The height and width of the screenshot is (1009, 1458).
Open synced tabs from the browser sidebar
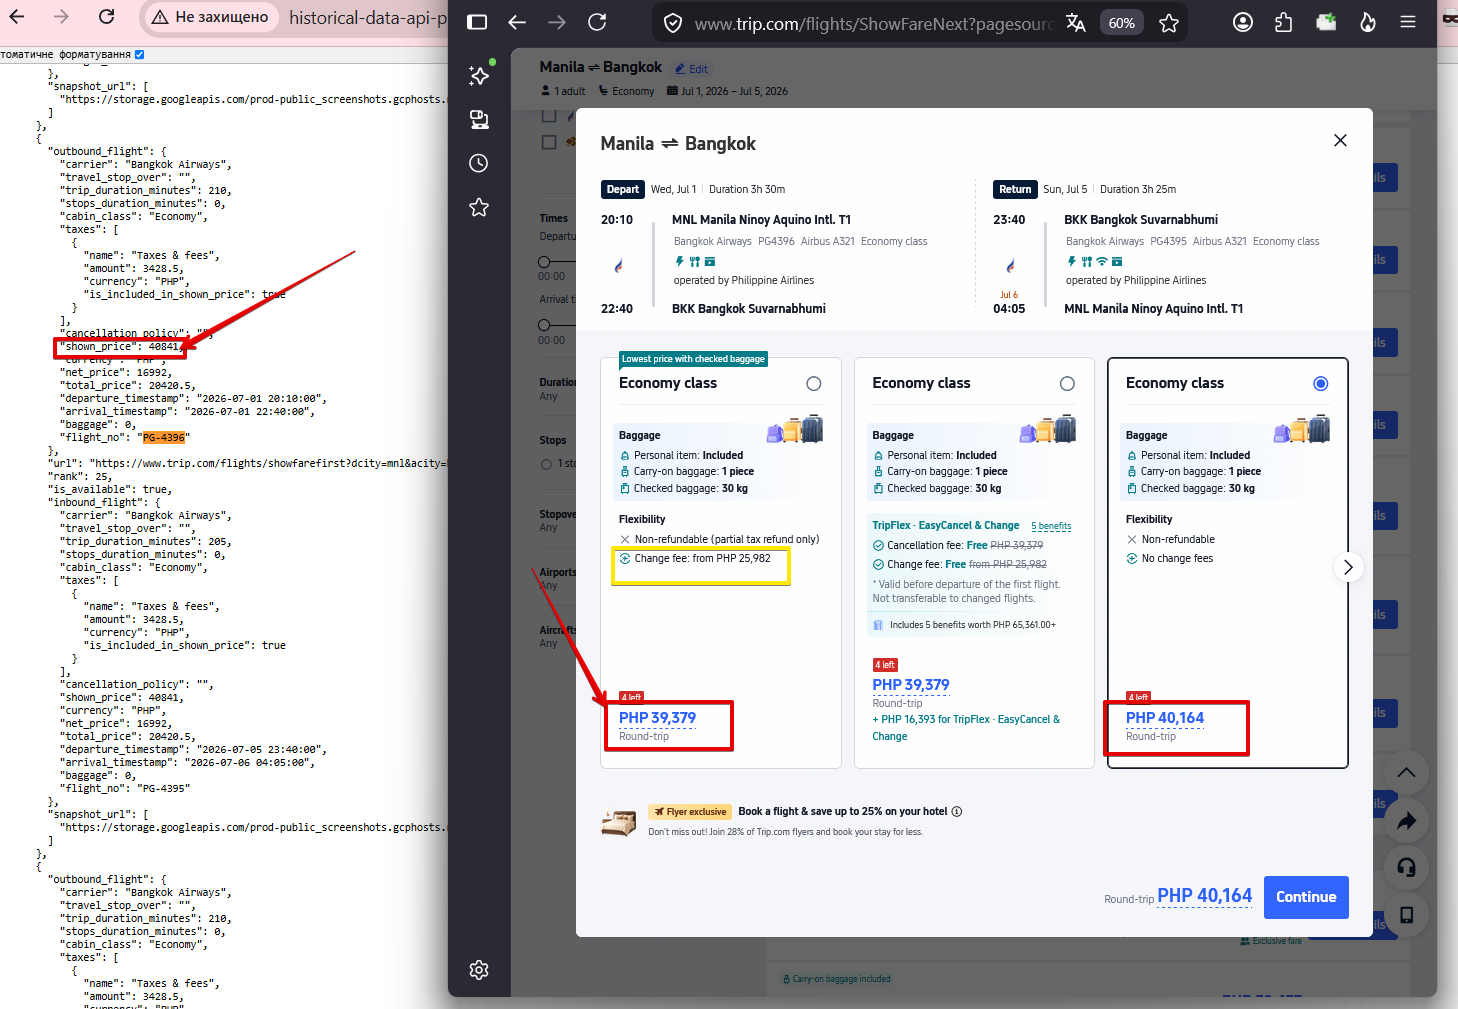pyautogui.click(x=480, y=120)
